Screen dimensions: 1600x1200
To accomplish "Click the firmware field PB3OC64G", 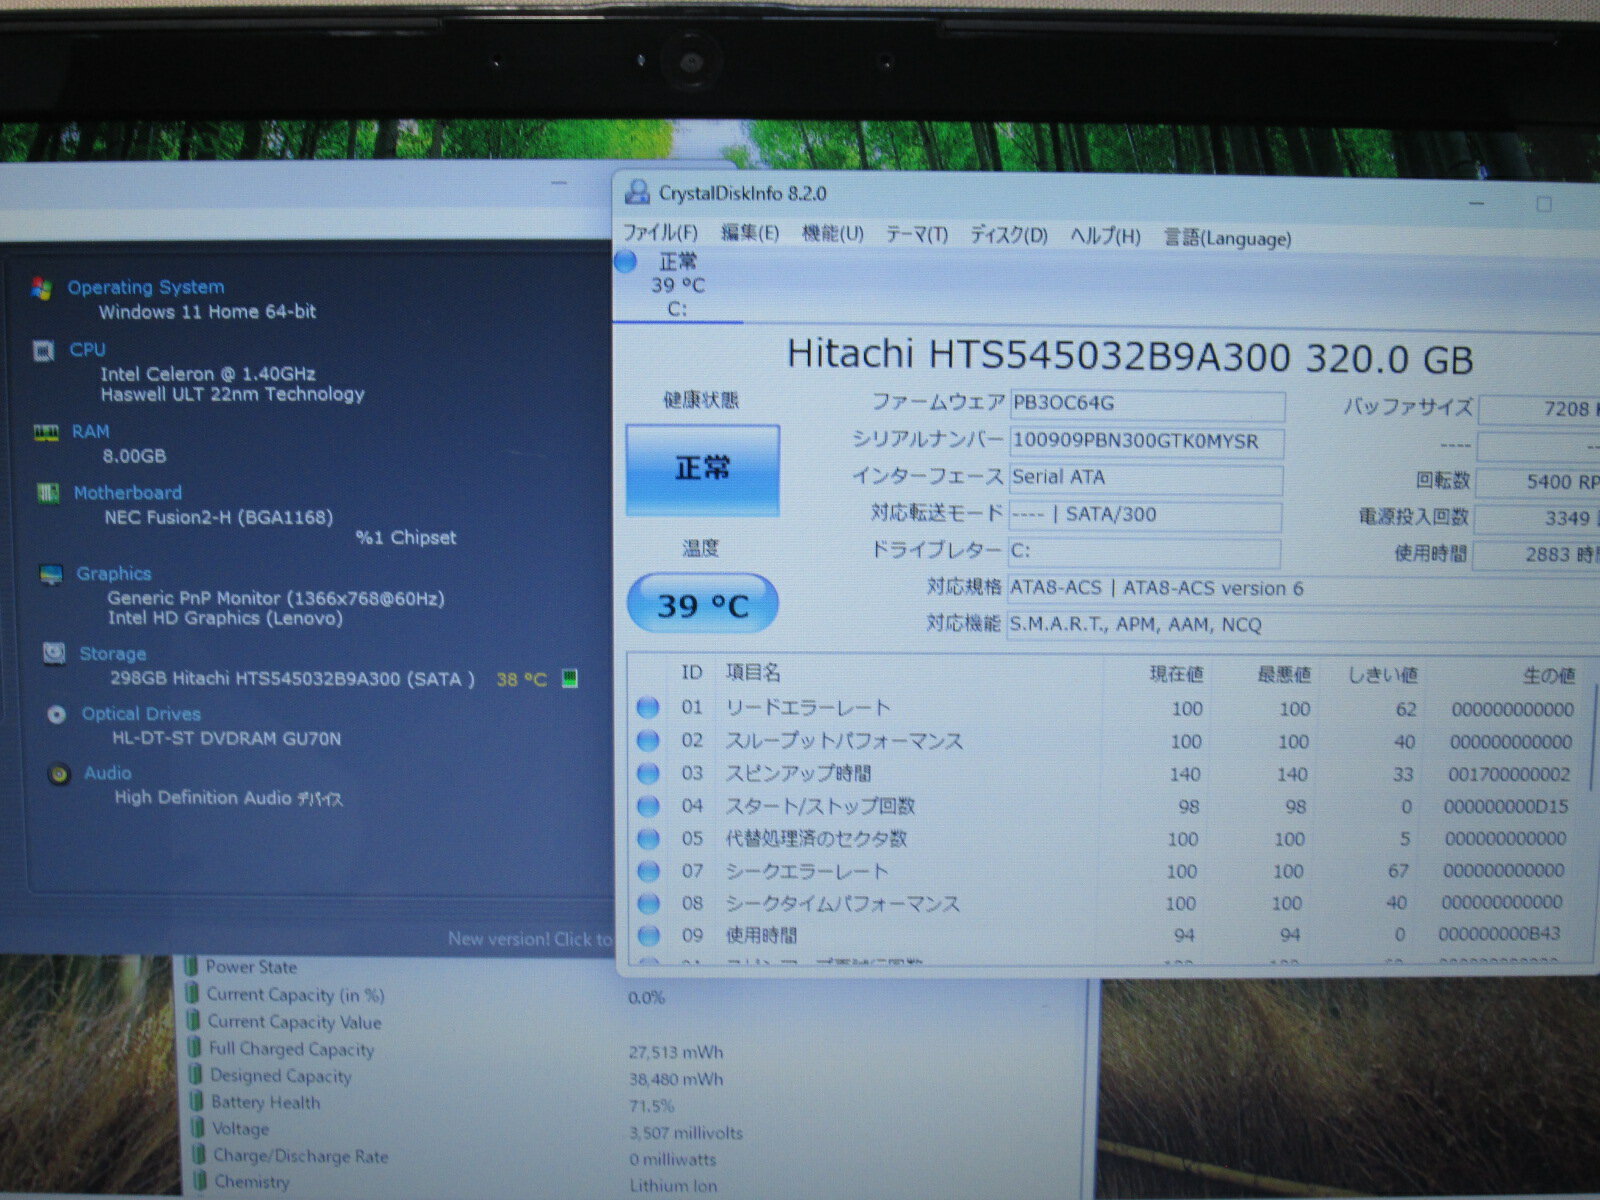I will 1147,404.
